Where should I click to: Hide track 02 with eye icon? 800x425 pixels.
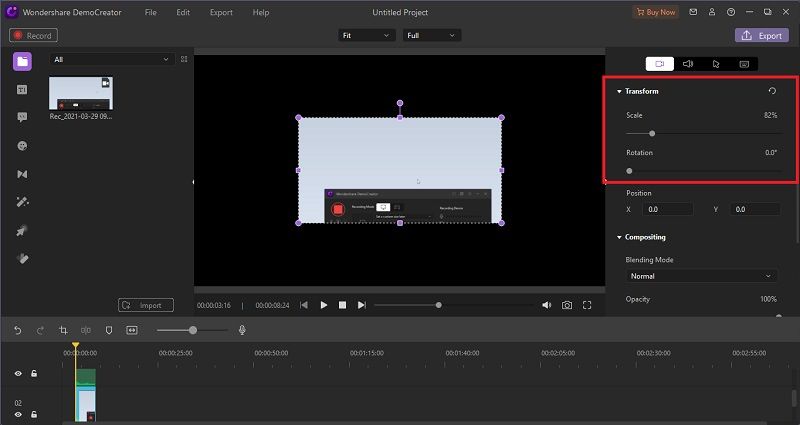point(18,414)
